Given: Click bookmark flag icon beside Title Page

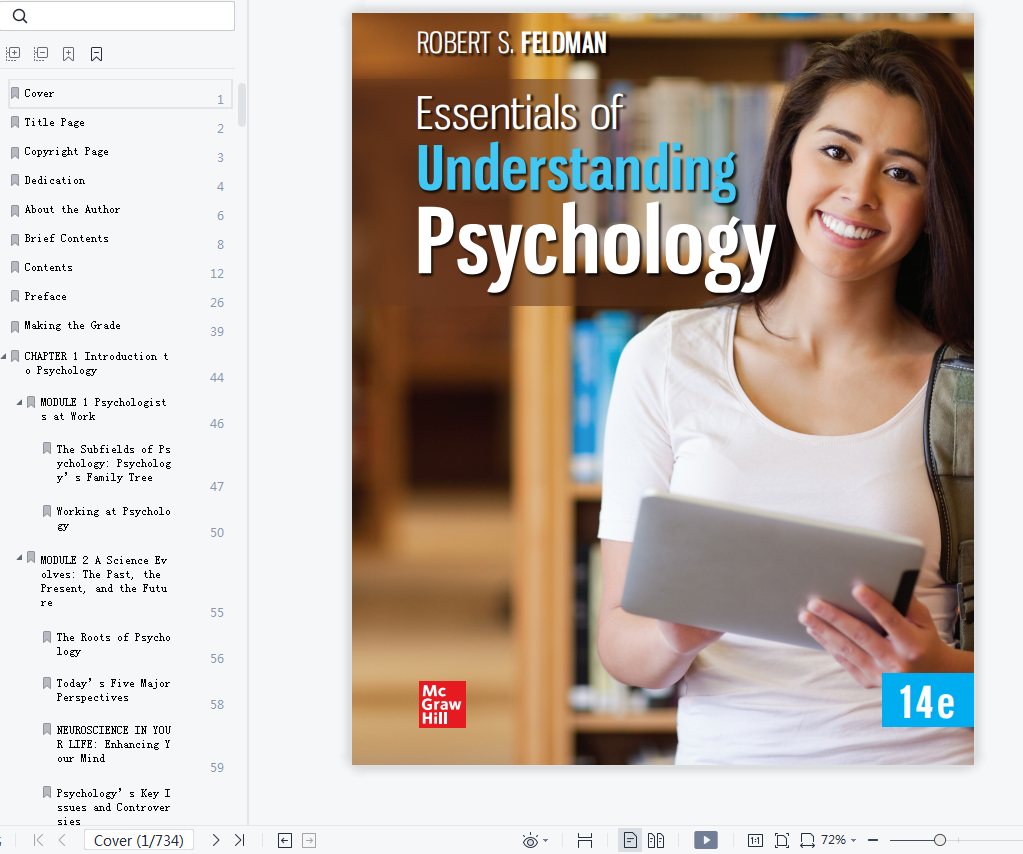Looking at the screenshot, I should point(15,123).
